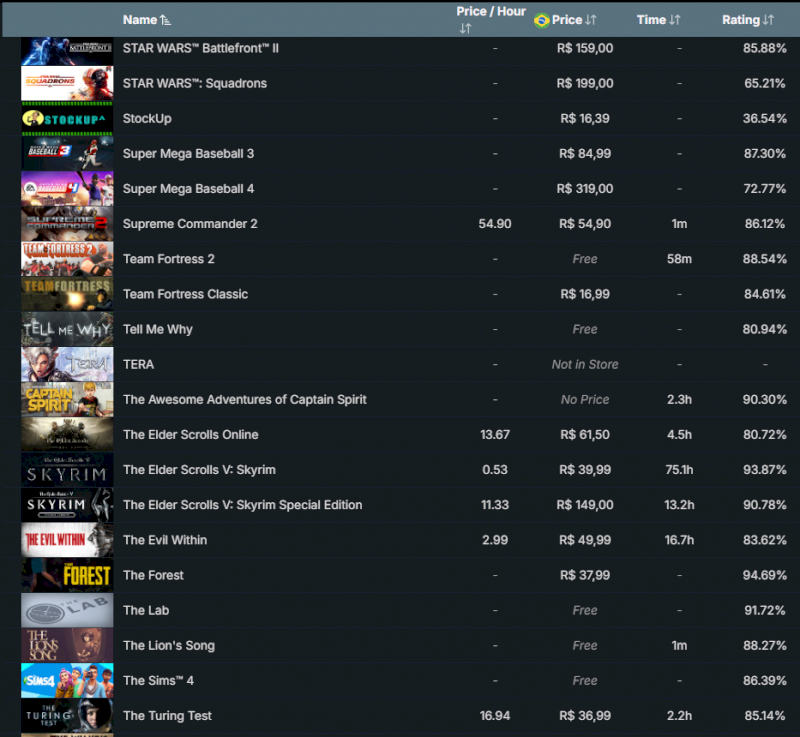Click TERA's Not in Store label
Viewport: 800px width, 737px height.
585,365
